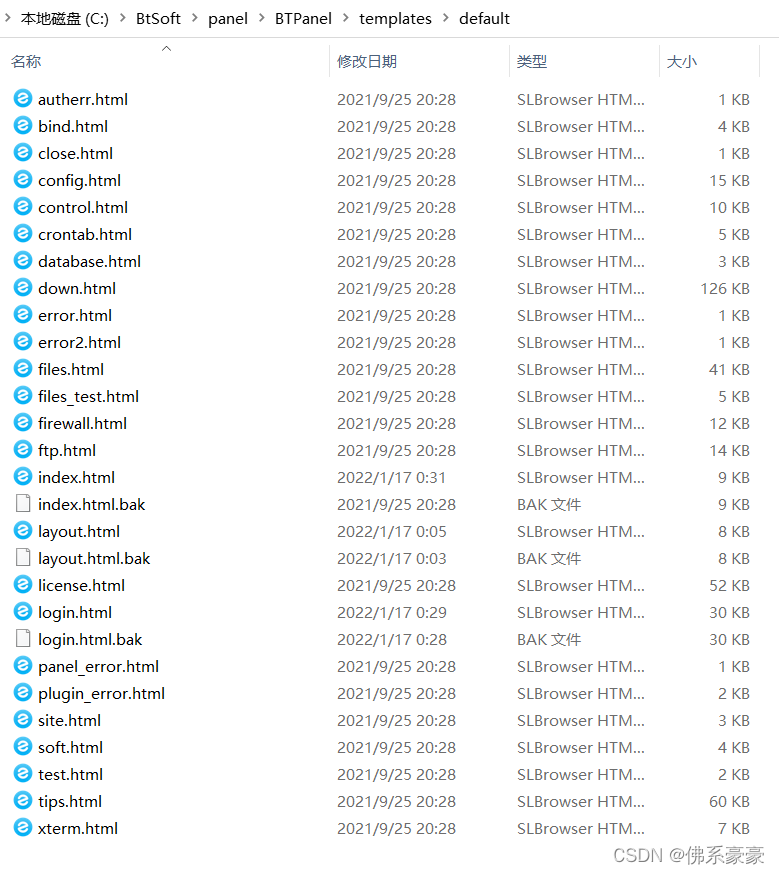Click the blank icon of layout.html.bak
The width and height of the screenshot is (779, 874).
23,558
